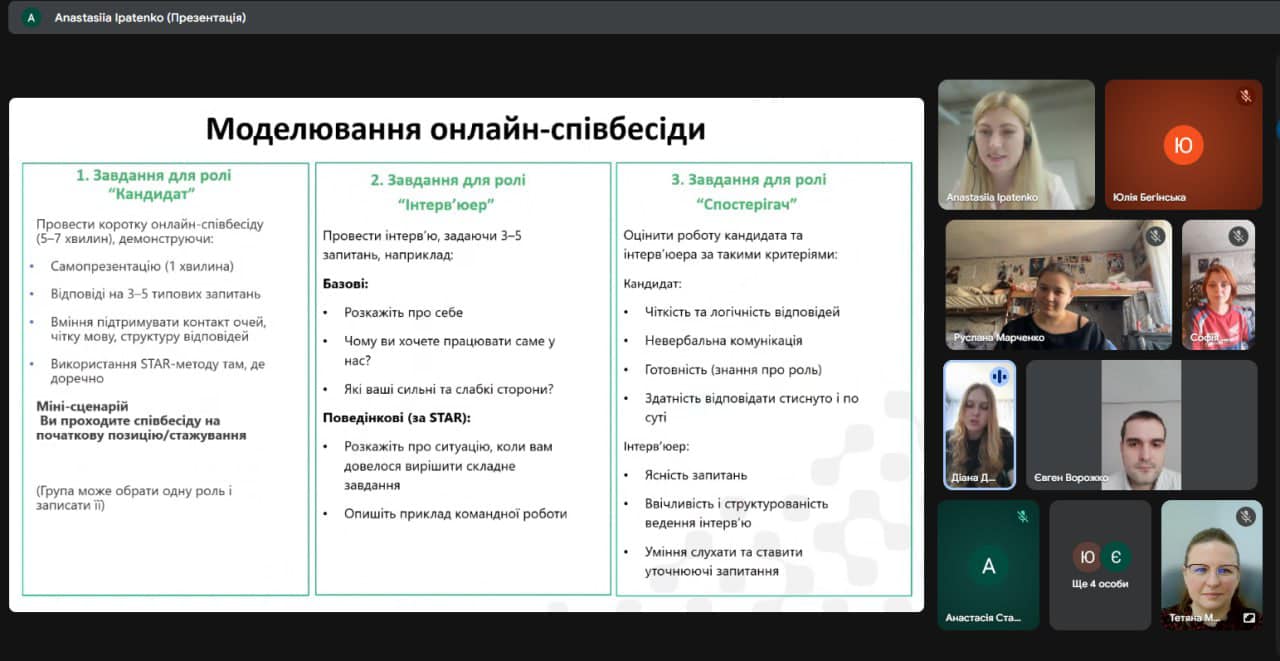
Task: Click the green A avatar of Анастасія
Action: click(x=988, y=566)
